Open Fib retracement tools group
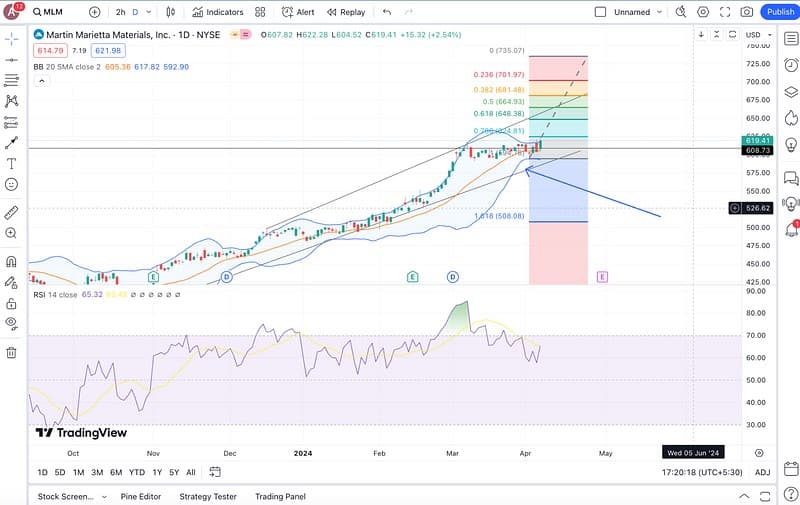The image size is (800, 505). pos(11,80)
